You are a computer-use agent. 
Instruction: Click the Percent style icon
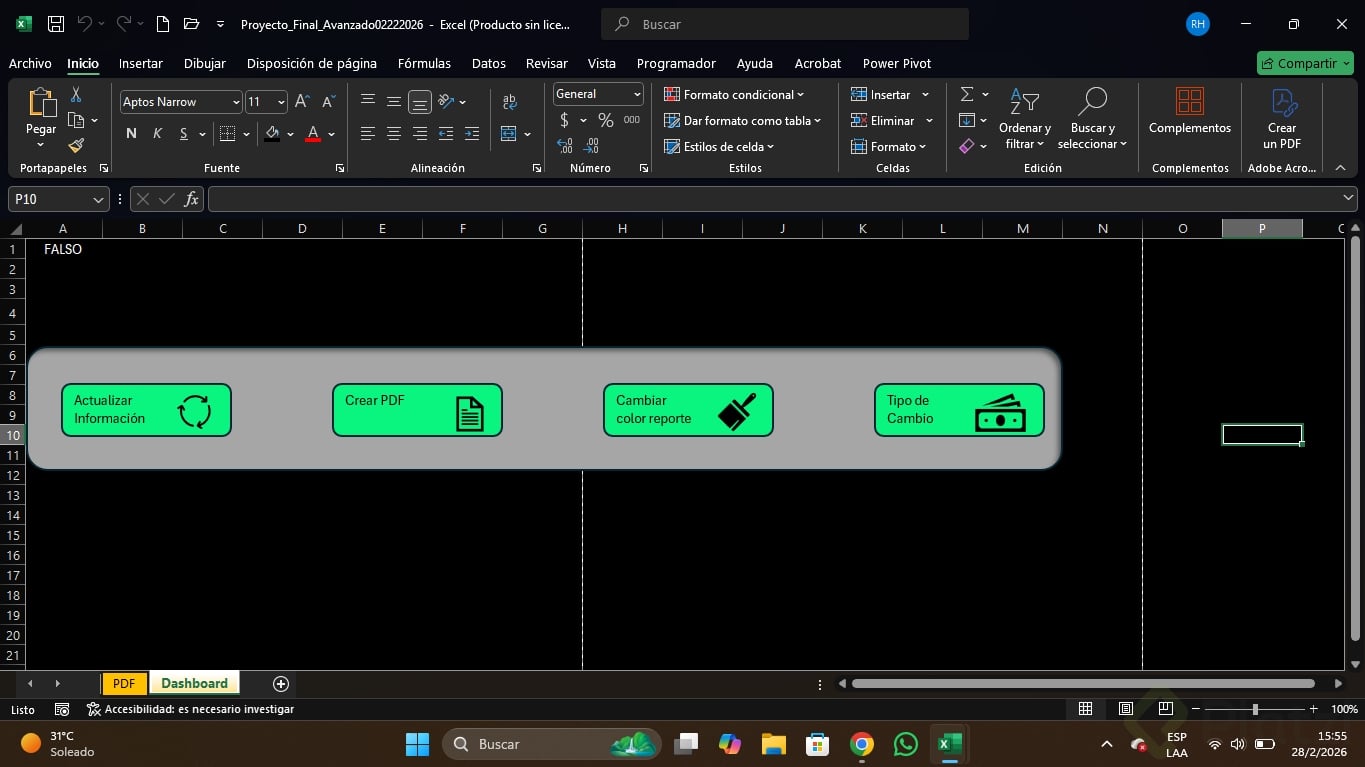coord(605,120)
